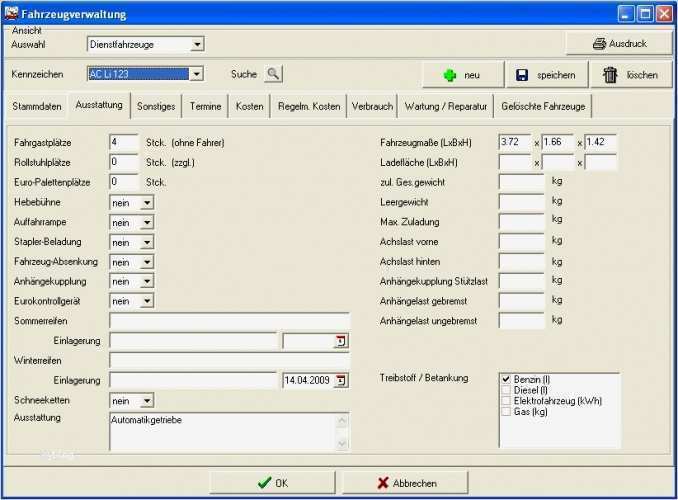
Task: Open the Verbrauch tab
Action: (x=372, y=106)
